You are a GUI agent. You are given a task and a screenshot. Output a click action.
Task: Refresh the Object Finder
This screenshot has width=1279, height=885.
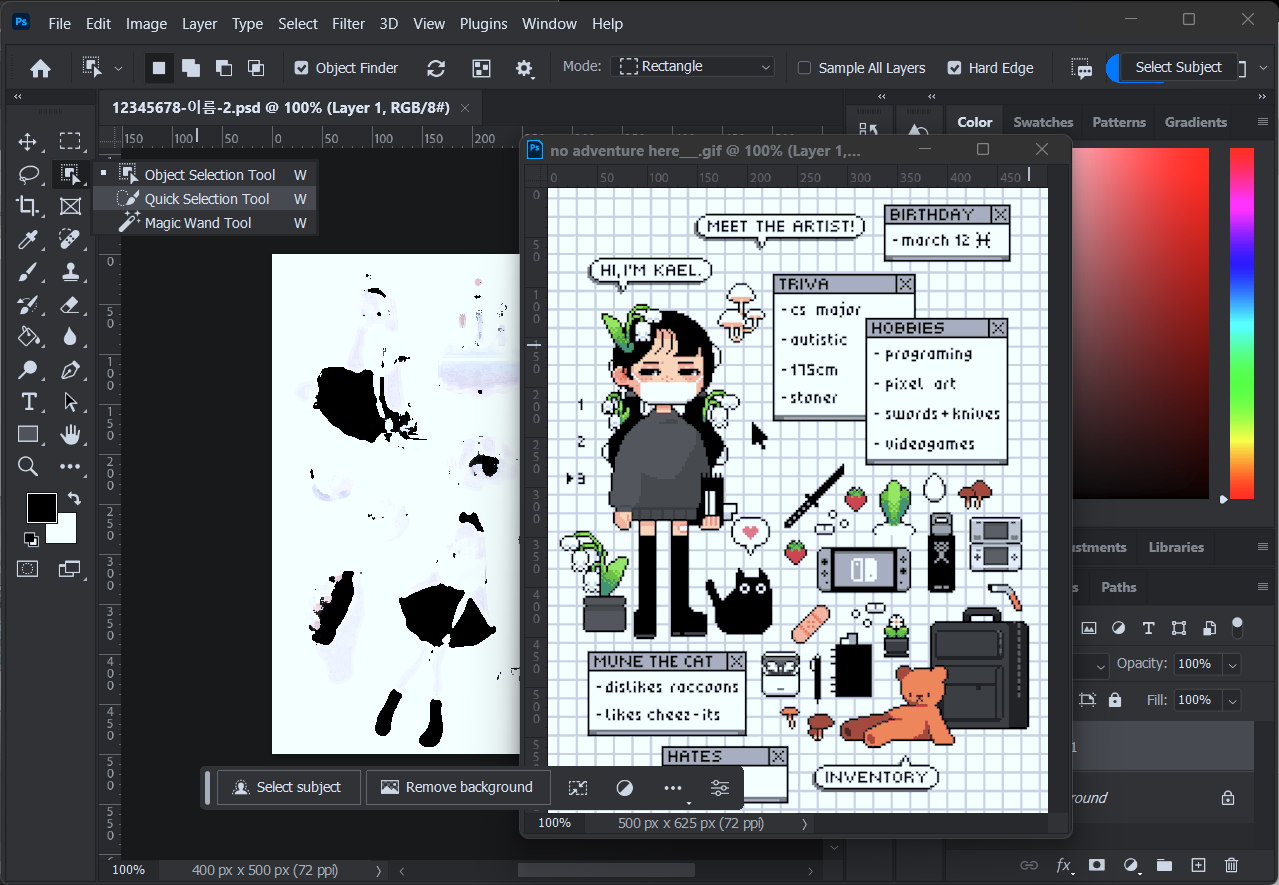436,68
